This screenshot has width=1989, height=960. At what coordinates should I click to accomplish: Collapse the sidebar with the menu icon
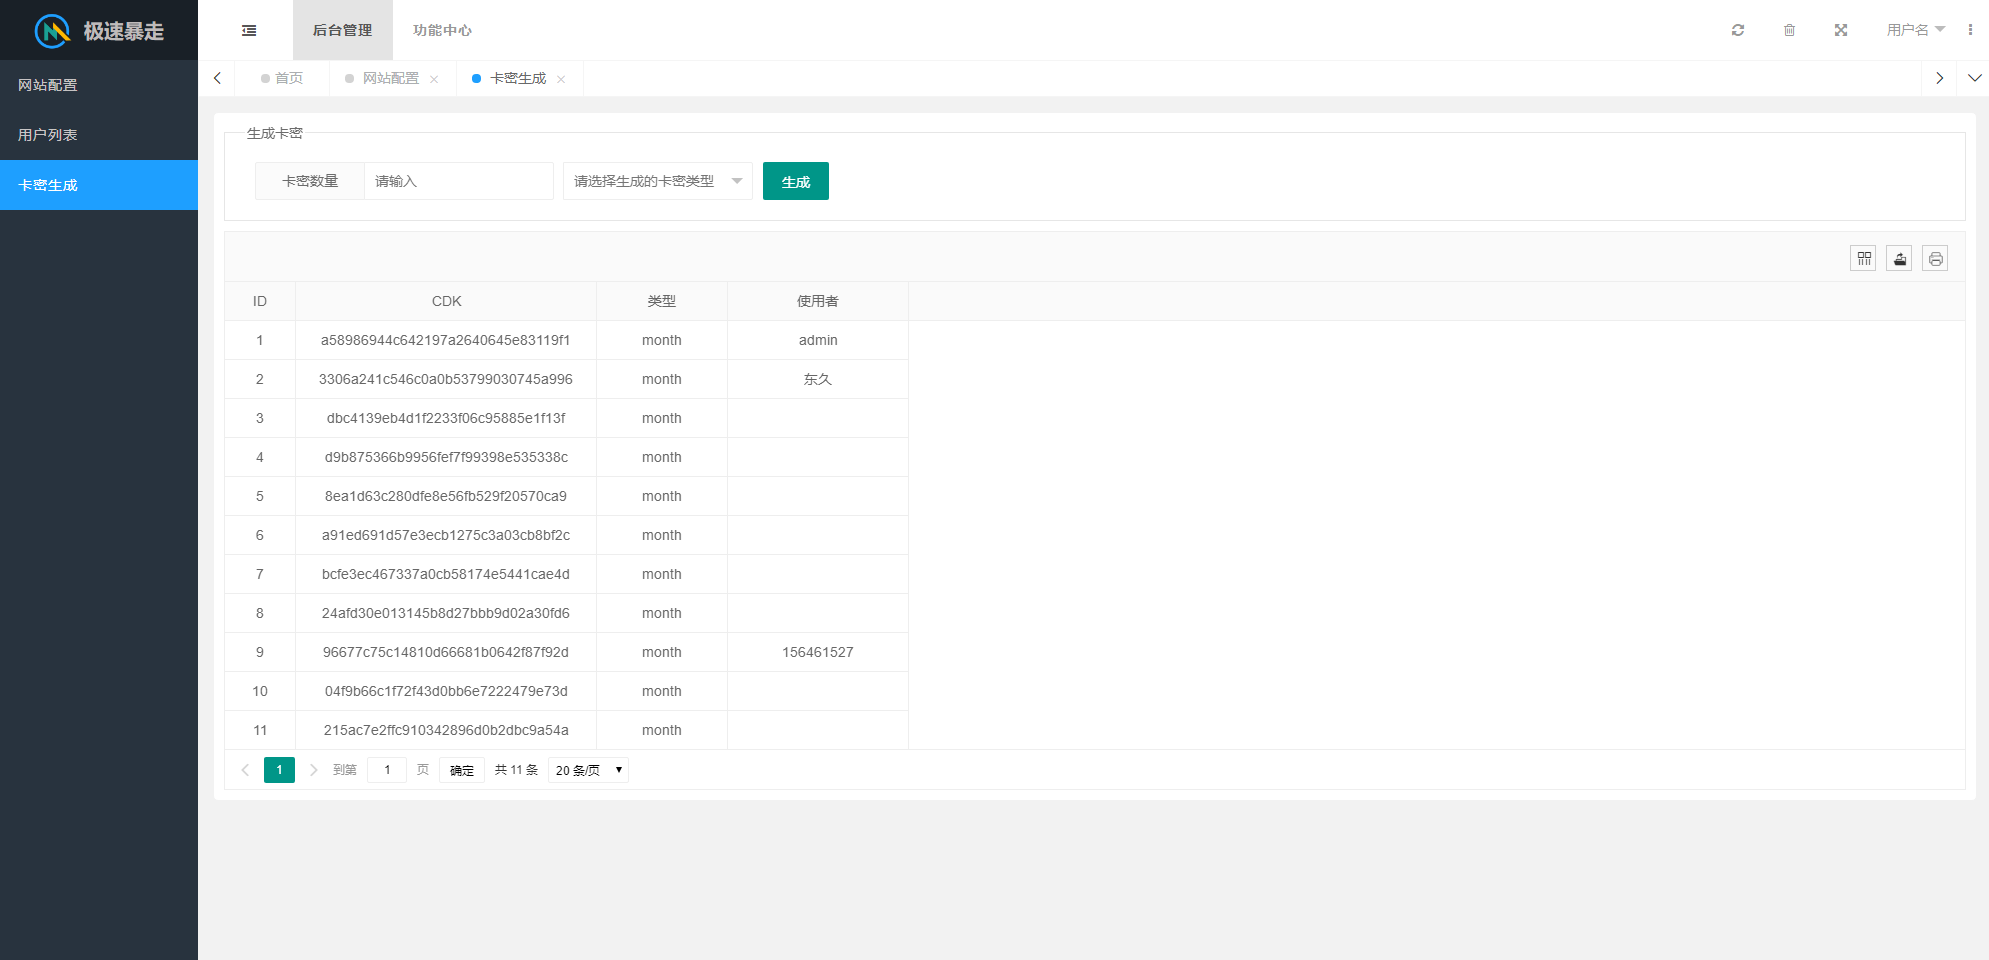(249, 30)
